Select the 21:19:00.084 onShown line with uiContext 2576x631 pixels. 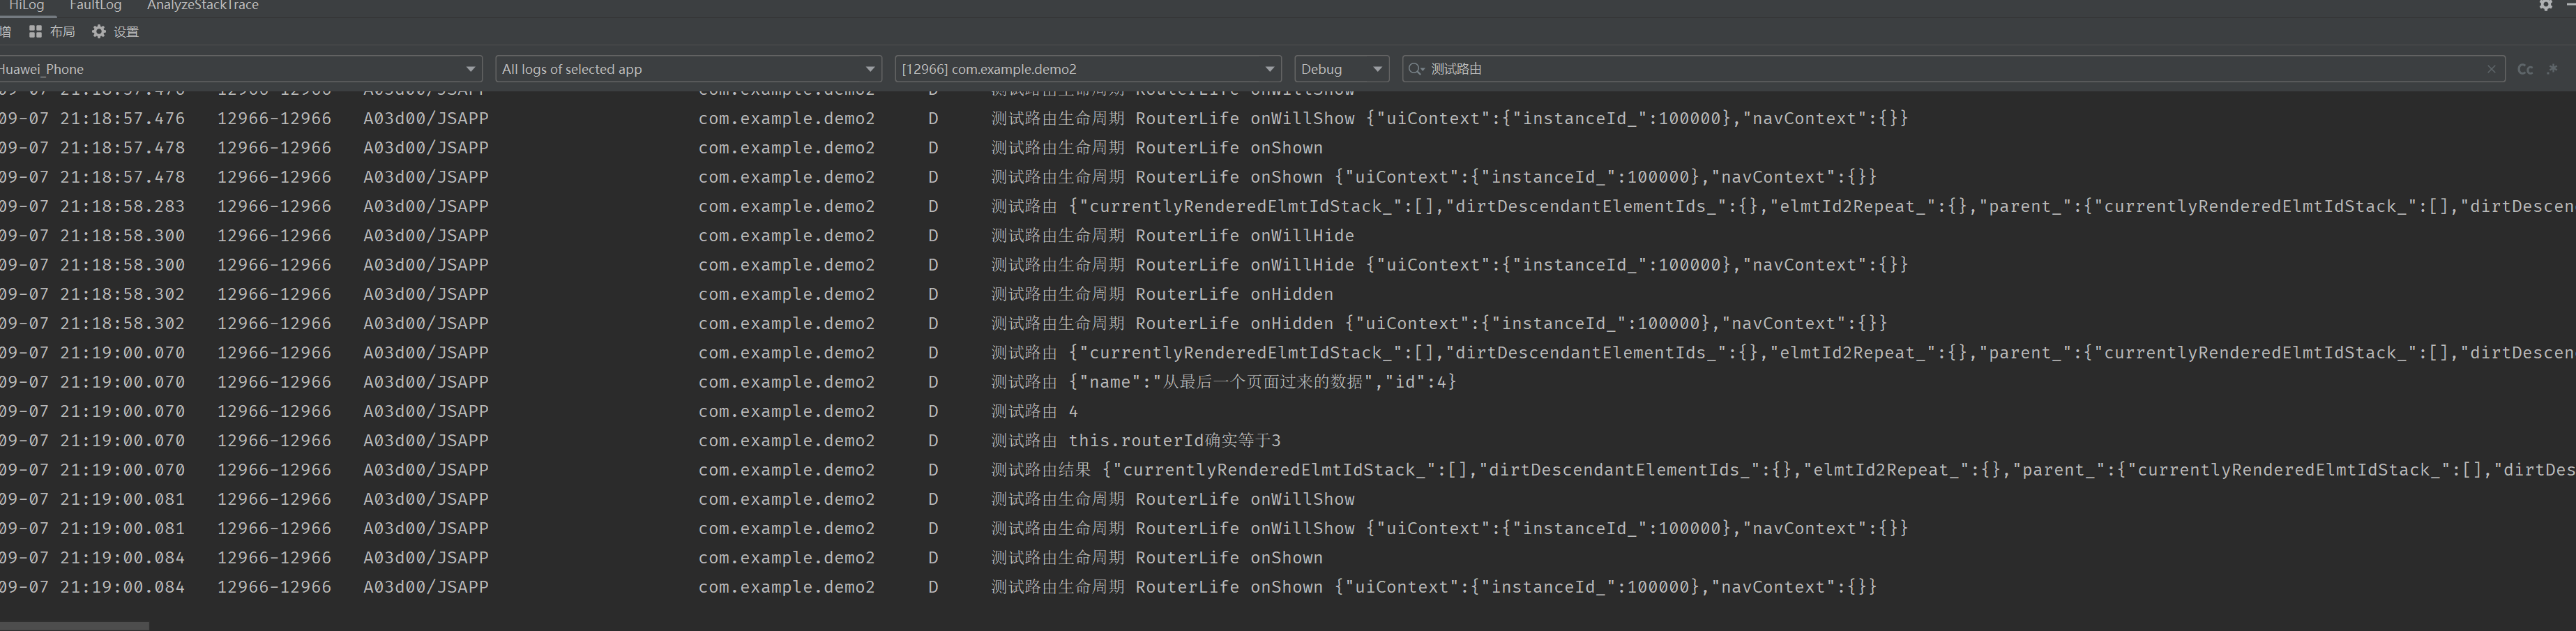tap(1288, 587)
